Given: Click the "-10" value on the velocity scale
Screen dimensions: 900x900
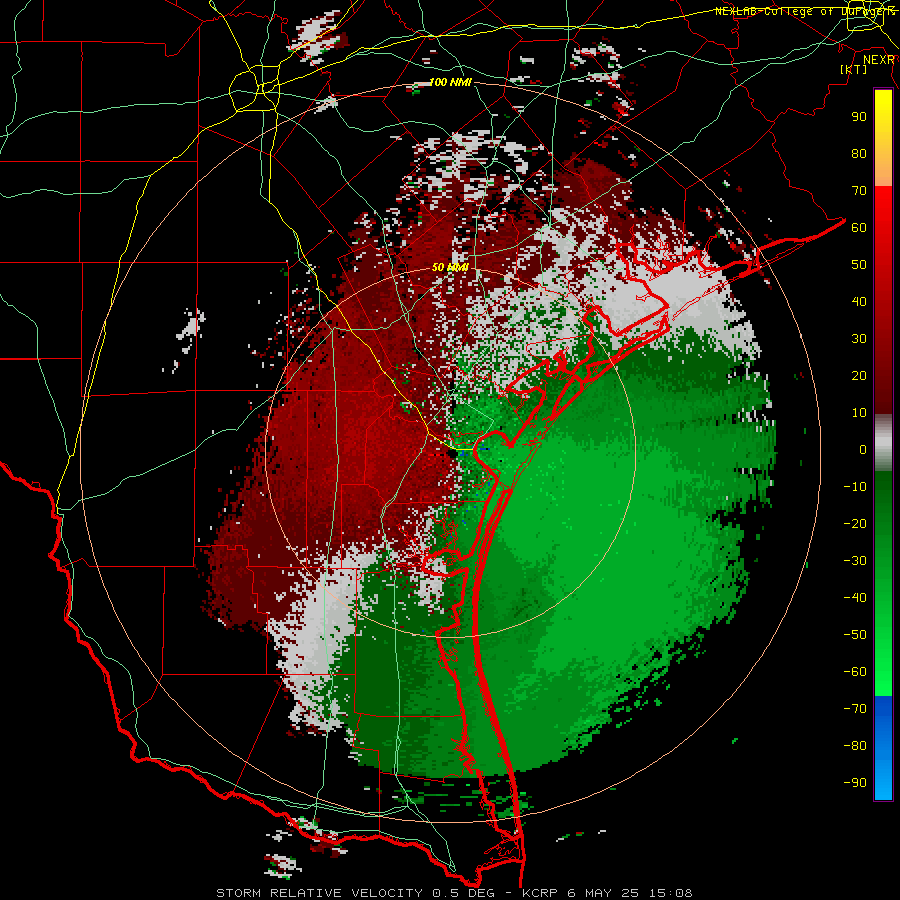Looking at the screenshot, I should point(855,487).
